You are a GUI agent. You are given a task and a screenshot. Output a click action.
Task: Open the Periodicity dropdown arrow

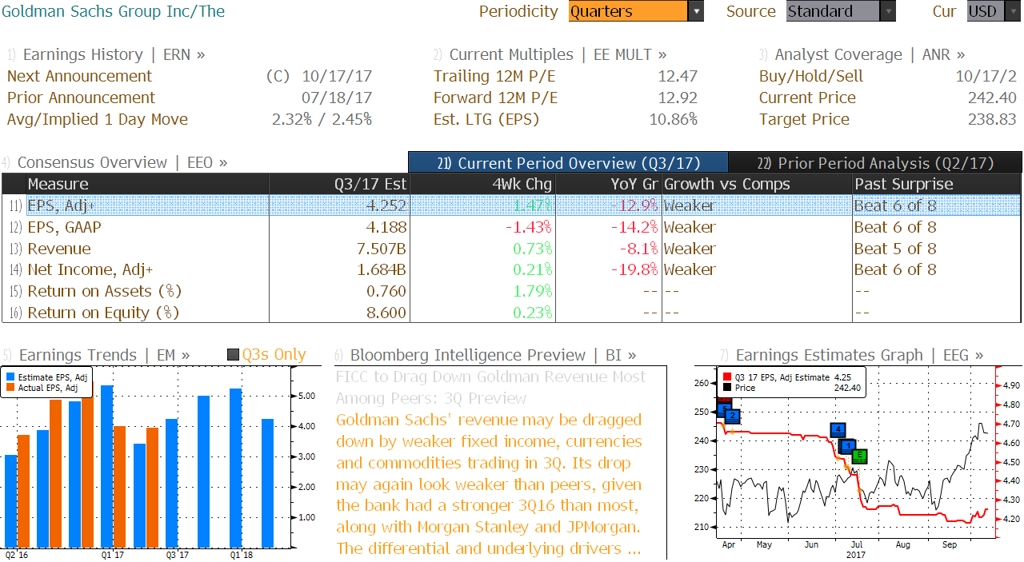(x=696, y=11)
